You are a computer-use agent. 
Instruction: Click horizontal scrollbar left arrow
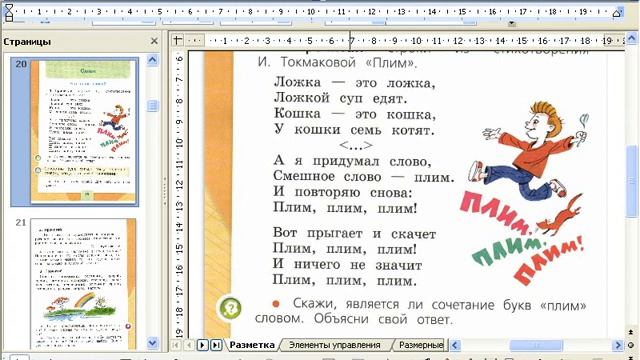coord(455,345)
